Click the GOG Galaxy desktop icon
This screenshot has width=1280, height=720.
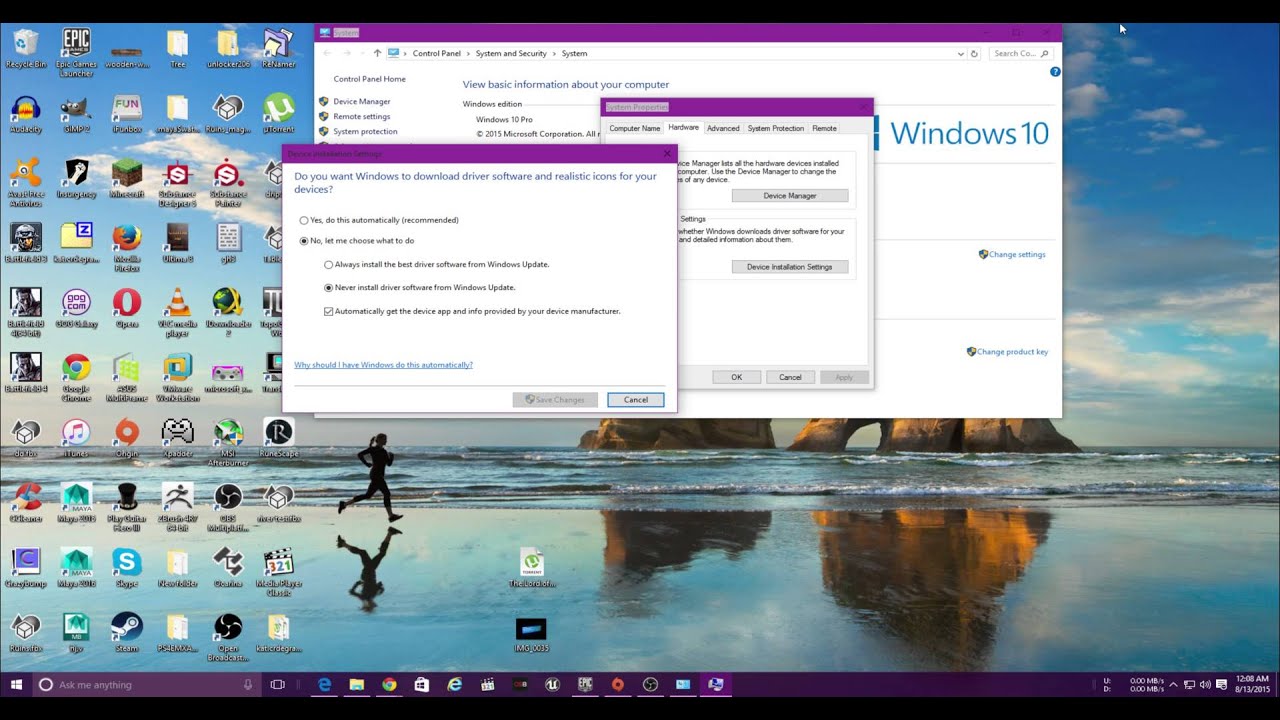pyautogui.click(x=76, y=308)
